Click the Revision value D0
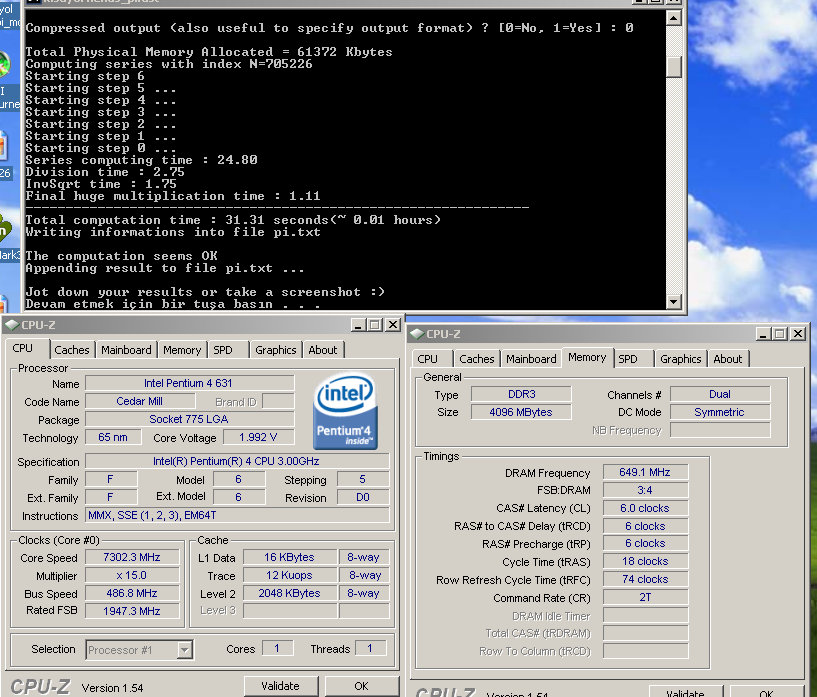817x697 pixels. point(363,497)
